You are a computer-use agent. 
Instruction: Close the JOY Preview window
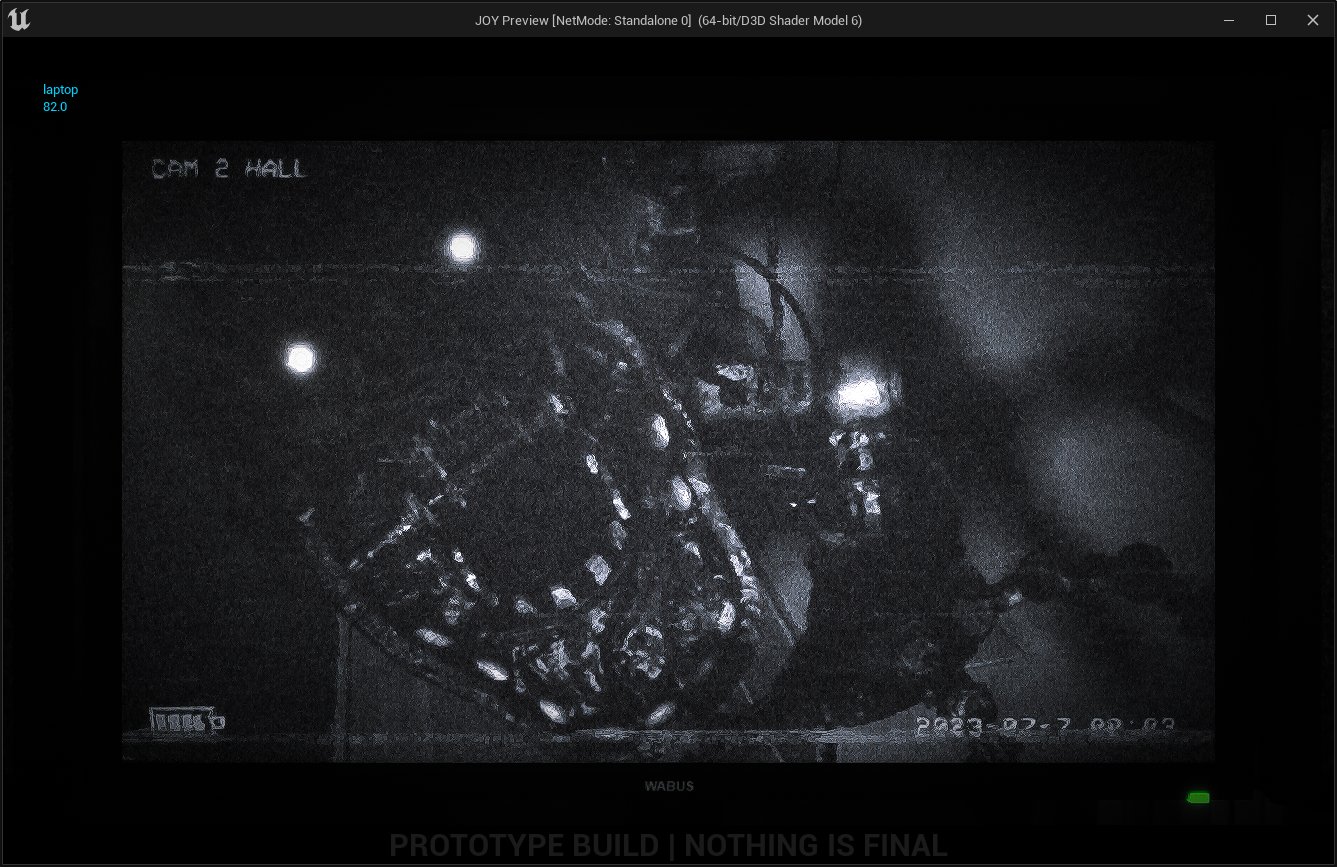[1313, 20]
